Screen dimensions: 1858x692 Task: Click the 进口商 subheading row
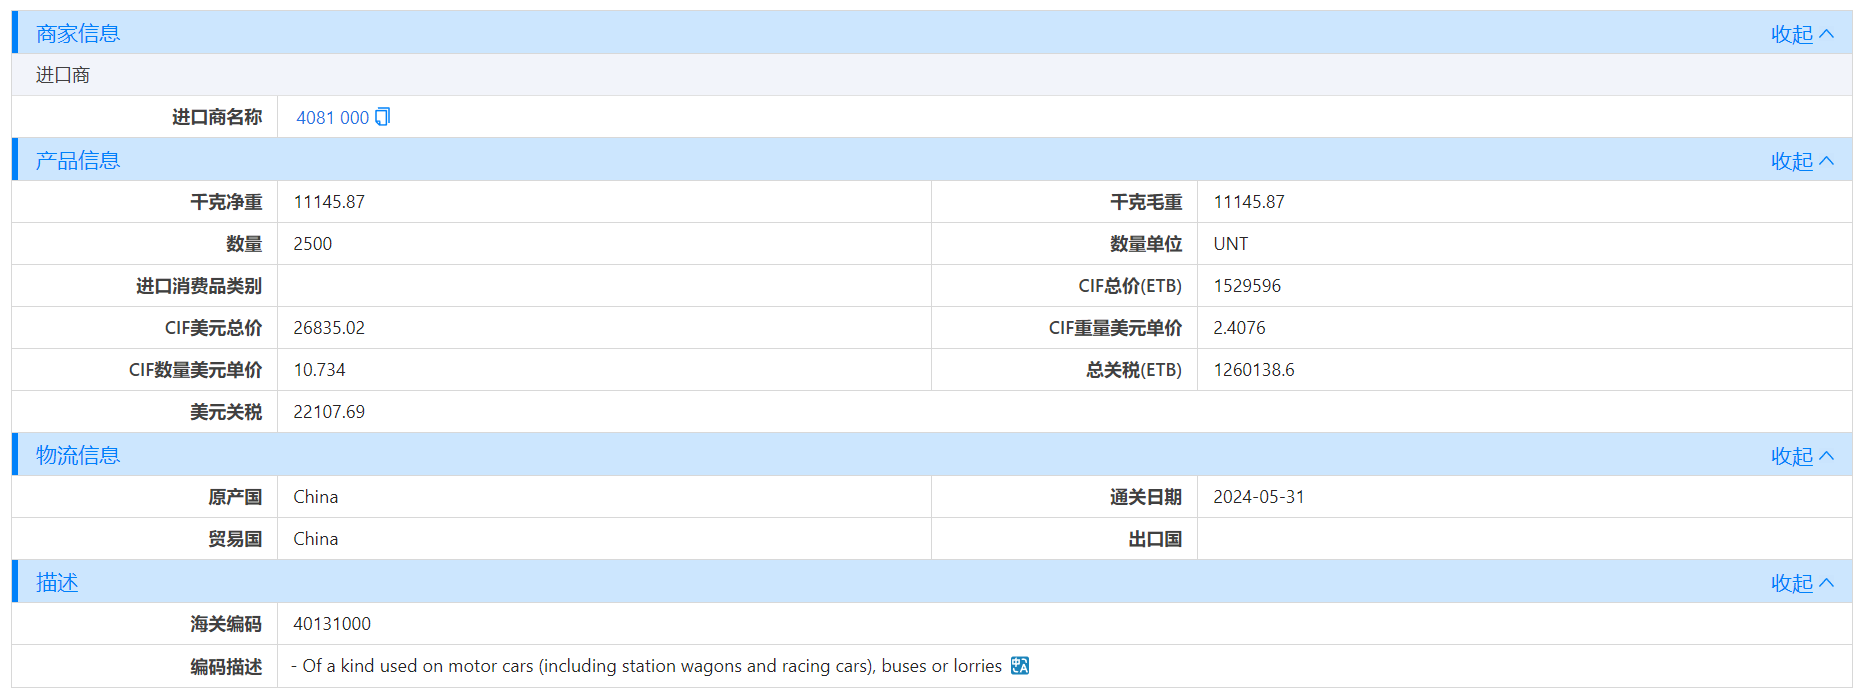[x=63, y=75]
